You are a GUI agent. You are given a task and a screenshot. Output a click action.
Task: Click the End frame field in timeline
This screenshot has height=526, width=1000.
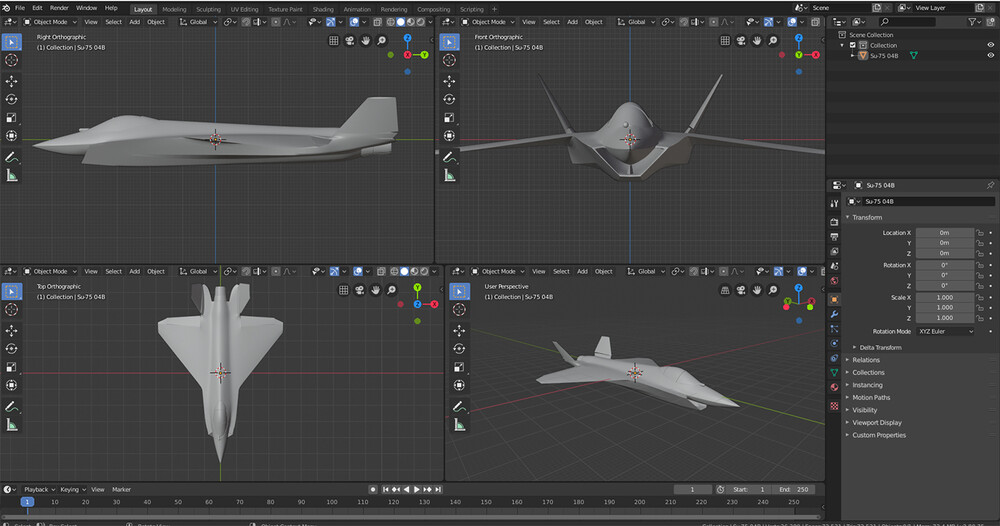[x=792, y=490]
